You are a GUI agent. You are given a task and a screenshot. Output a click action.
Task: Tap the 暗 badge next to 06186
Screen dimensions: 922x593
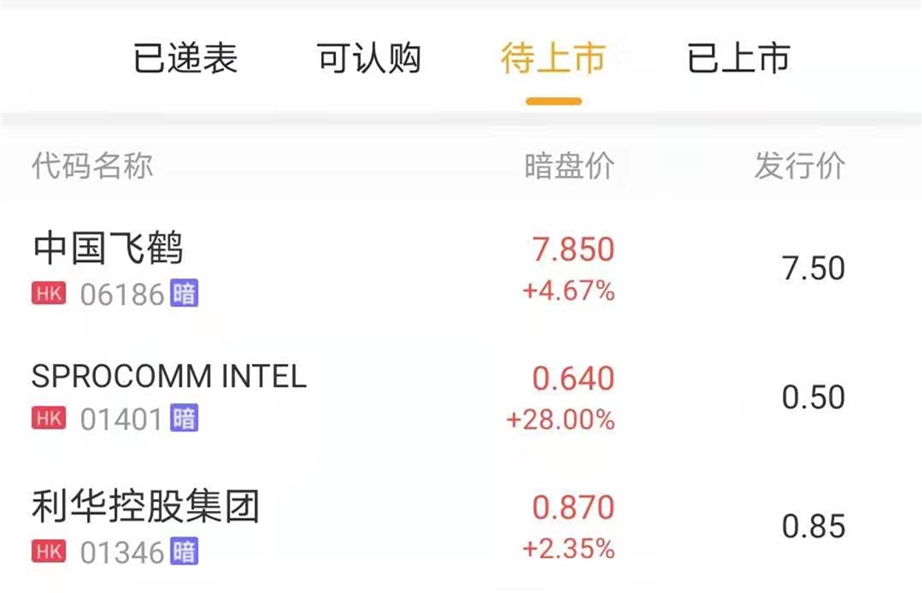pyautogui.click(x=184, y=294)
